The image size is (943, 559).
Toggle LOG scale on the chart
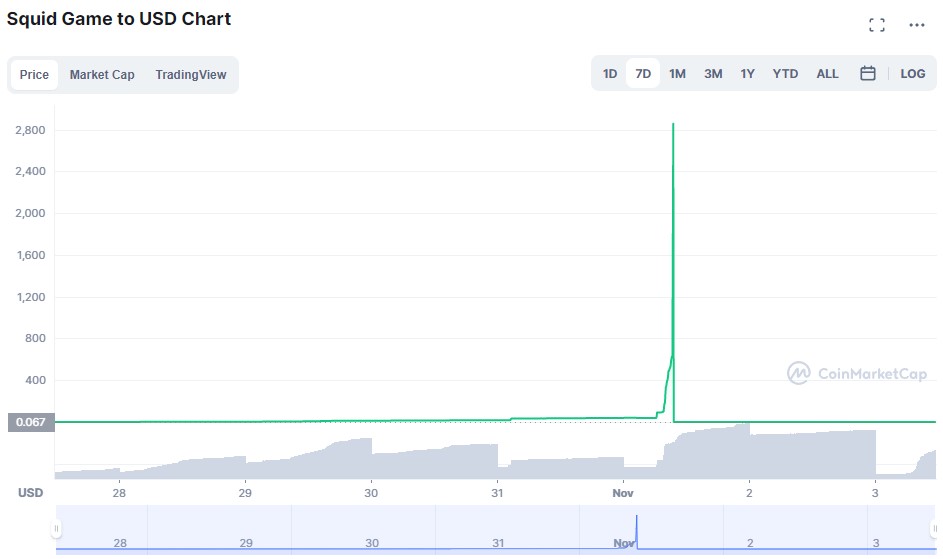[912, 73]
